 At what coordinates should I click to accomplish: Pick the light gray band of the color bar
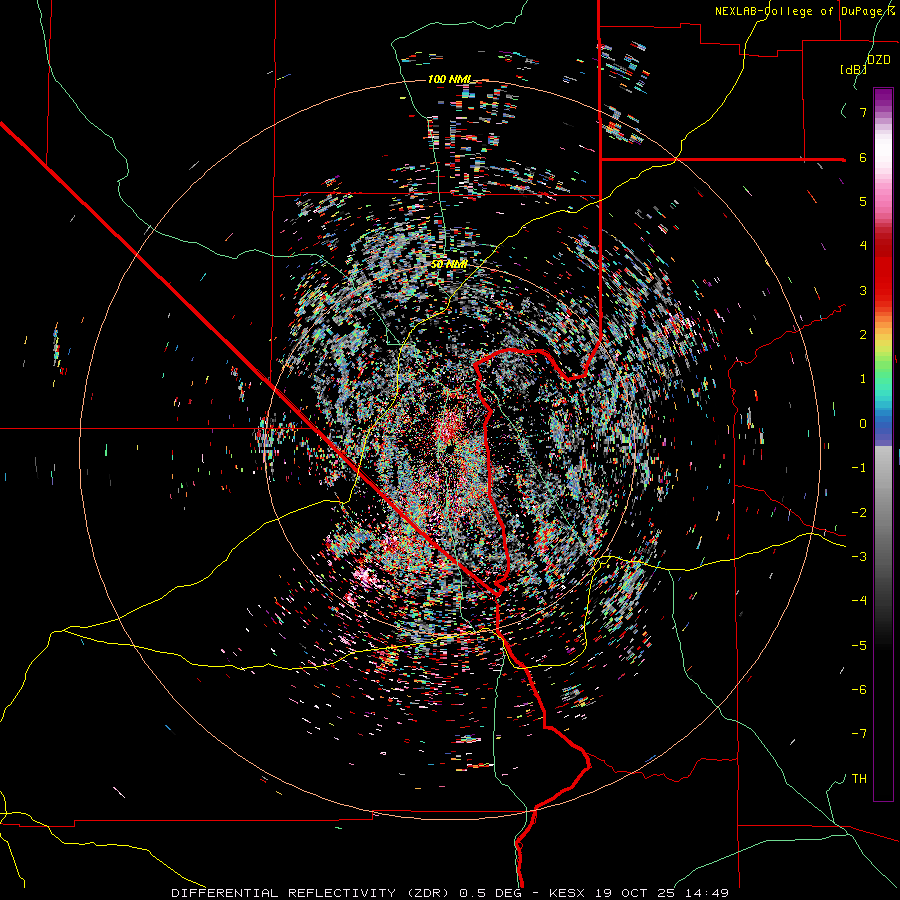click(883, 468)
